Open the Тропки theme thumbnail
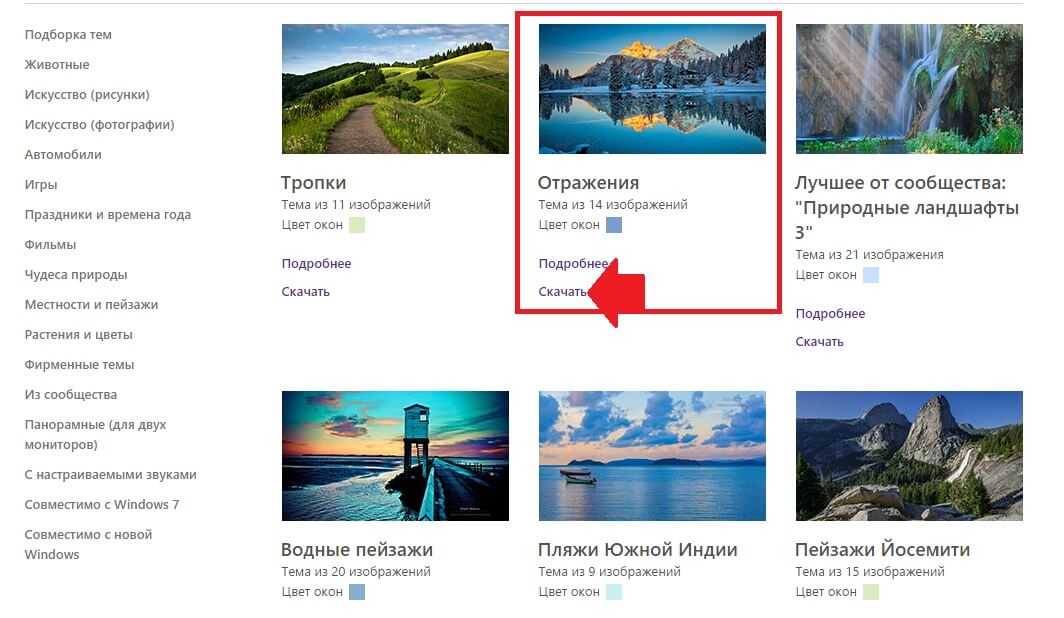Image resolution: width=1064 pixels, height=618 pixels. 395,89
